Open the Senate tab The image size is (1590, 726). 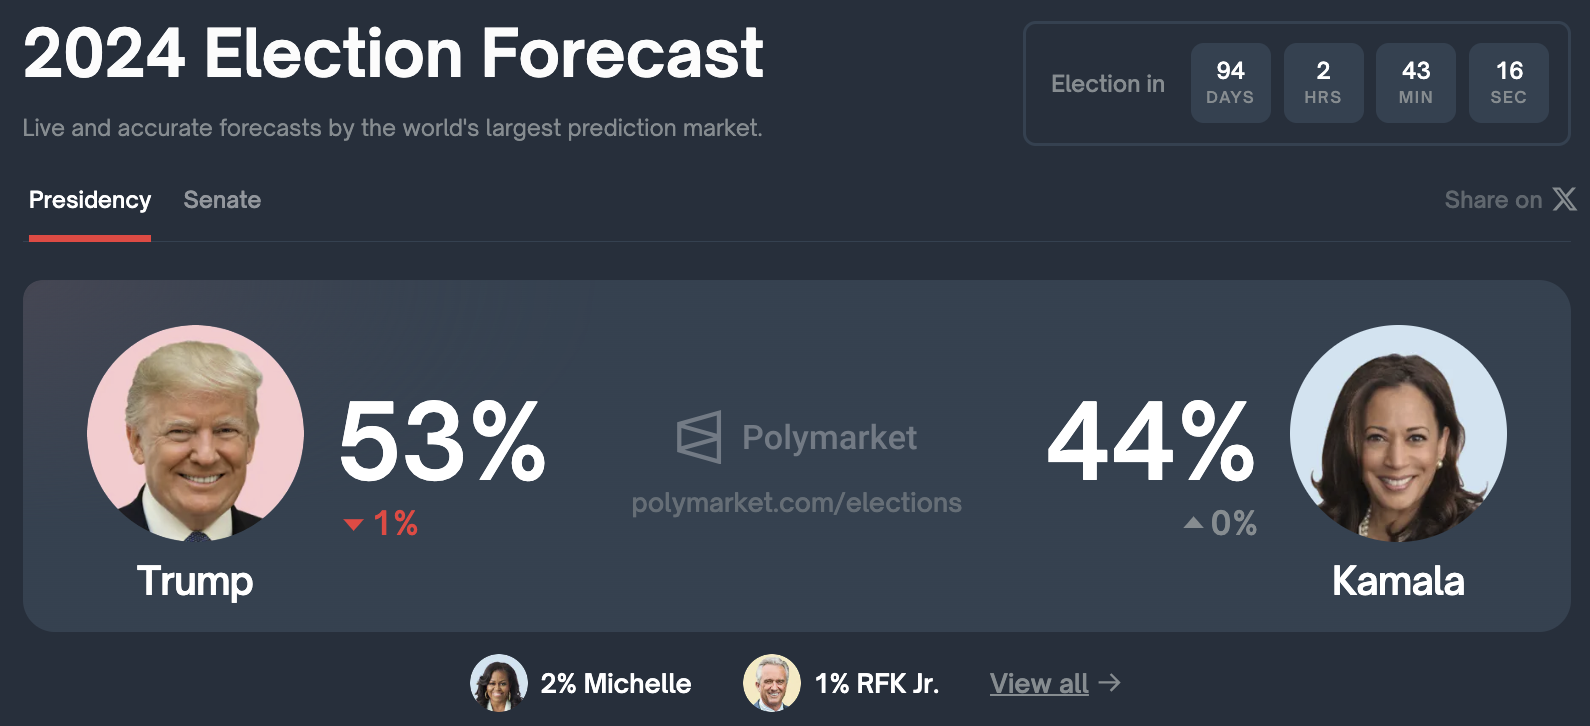coord(222,200)
